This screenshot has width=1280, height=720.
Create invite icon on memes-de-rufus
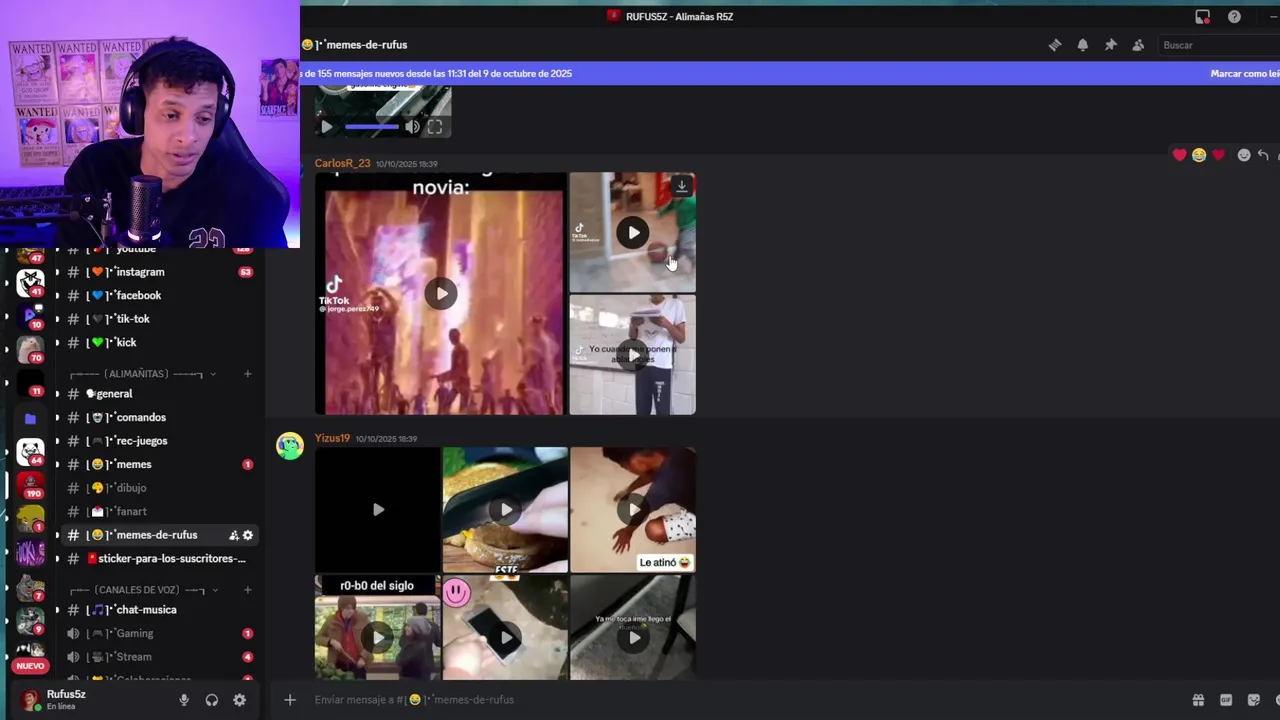(234, 535)
